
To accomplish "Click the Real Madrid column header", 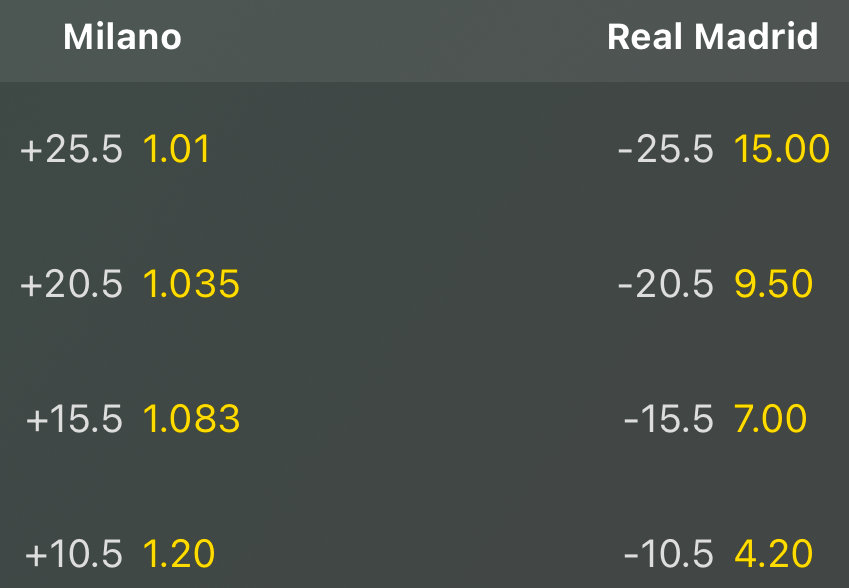I will coord(712,38).
